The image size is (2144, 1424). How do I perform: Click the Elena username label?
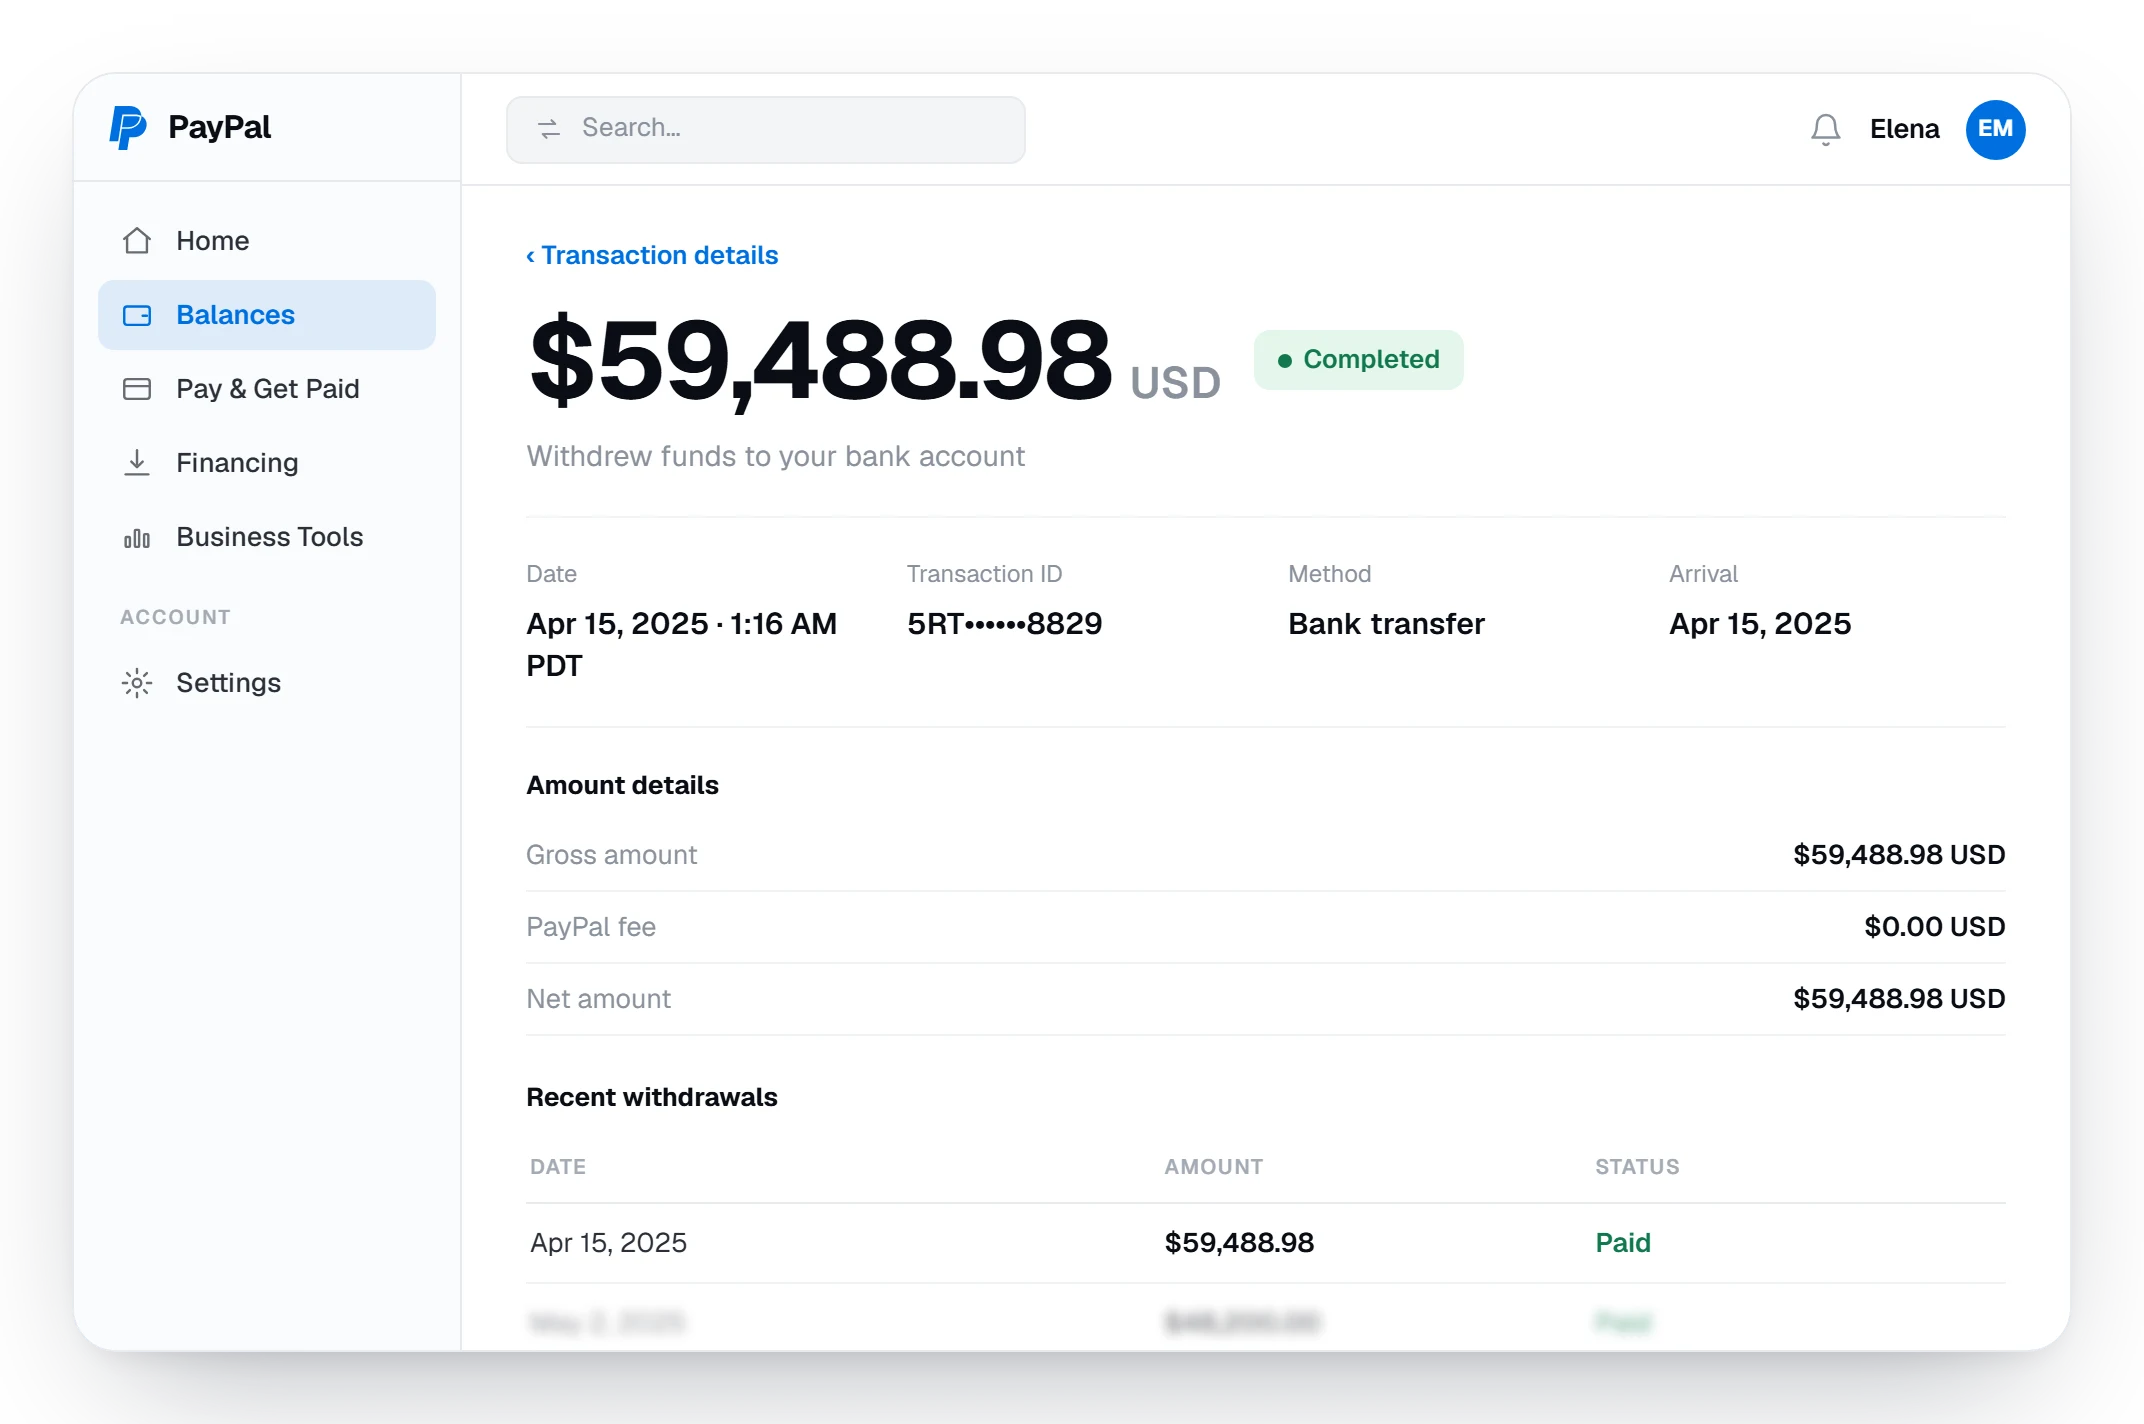pyautogui.click(x=1904, y=129)
